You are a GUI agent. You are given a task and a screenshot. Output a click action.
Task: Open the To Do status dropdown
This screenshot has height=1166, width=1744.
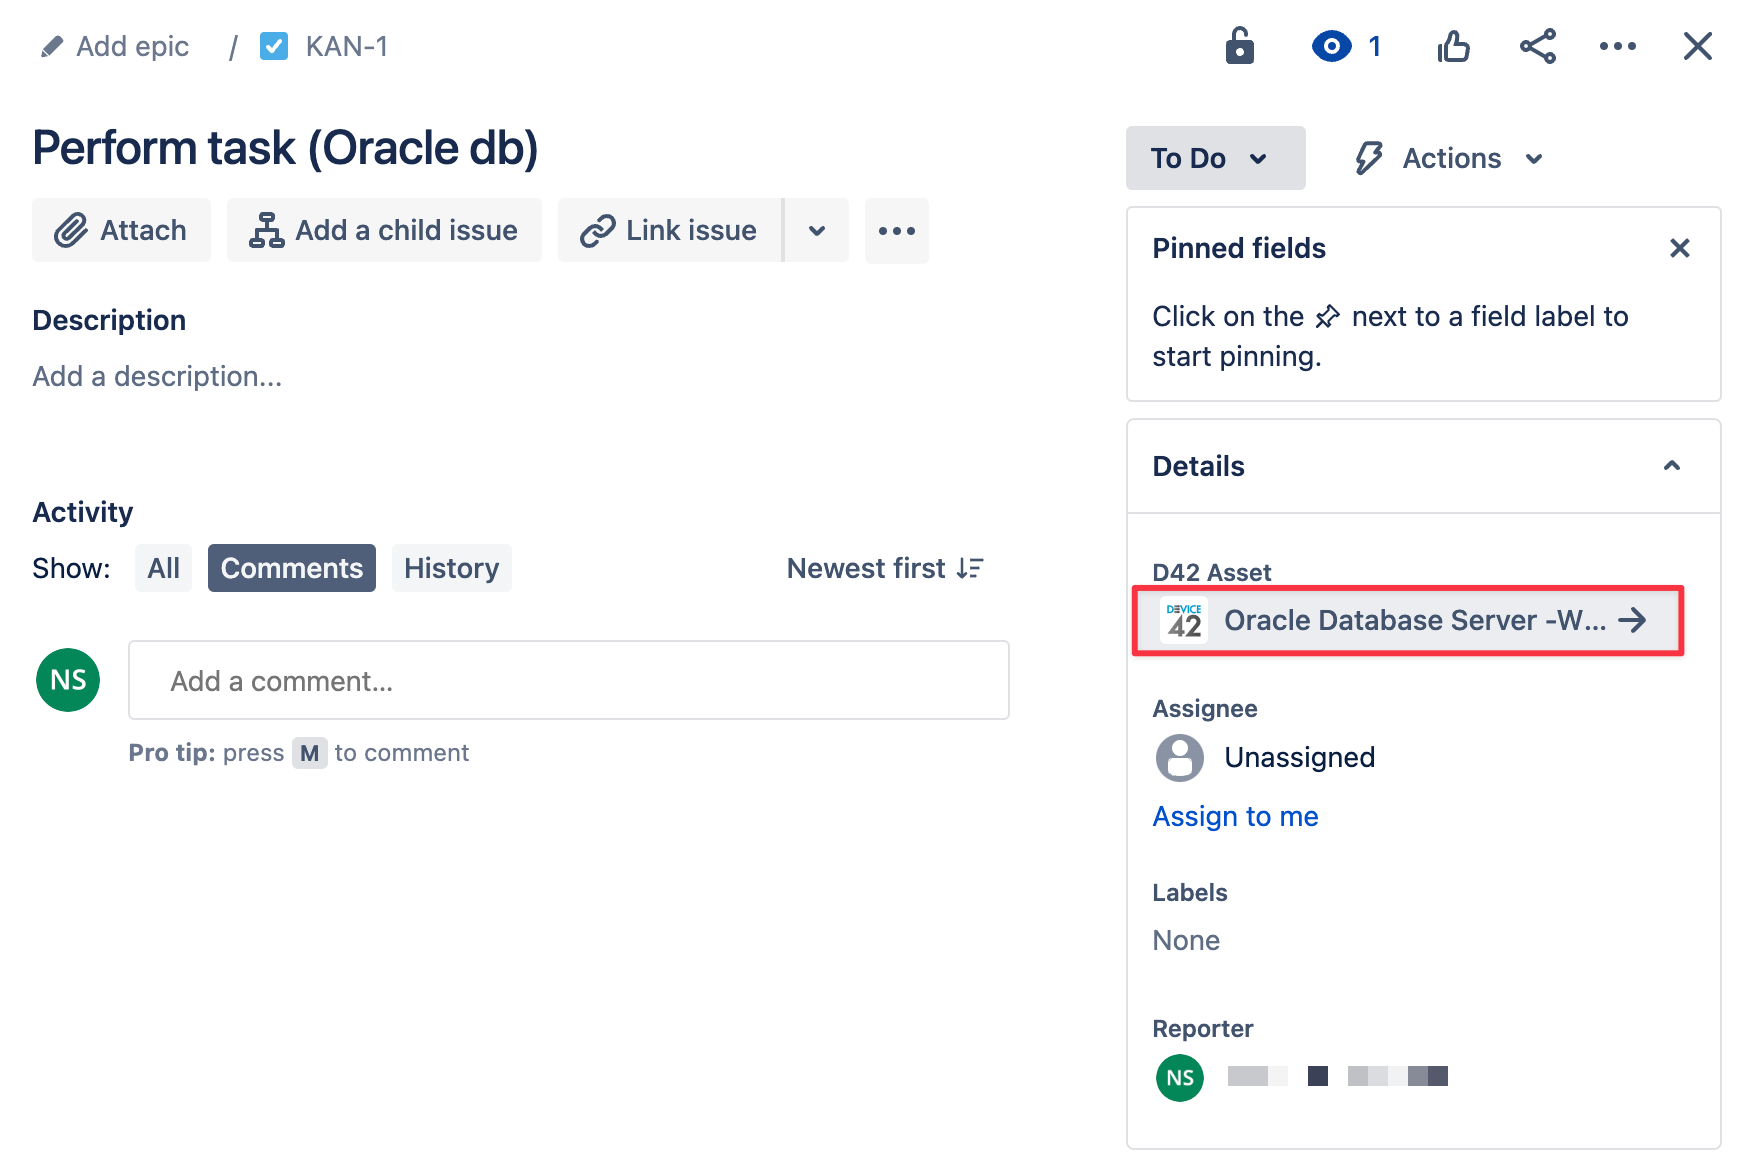pyautogui.click(x=1214, y=158)
